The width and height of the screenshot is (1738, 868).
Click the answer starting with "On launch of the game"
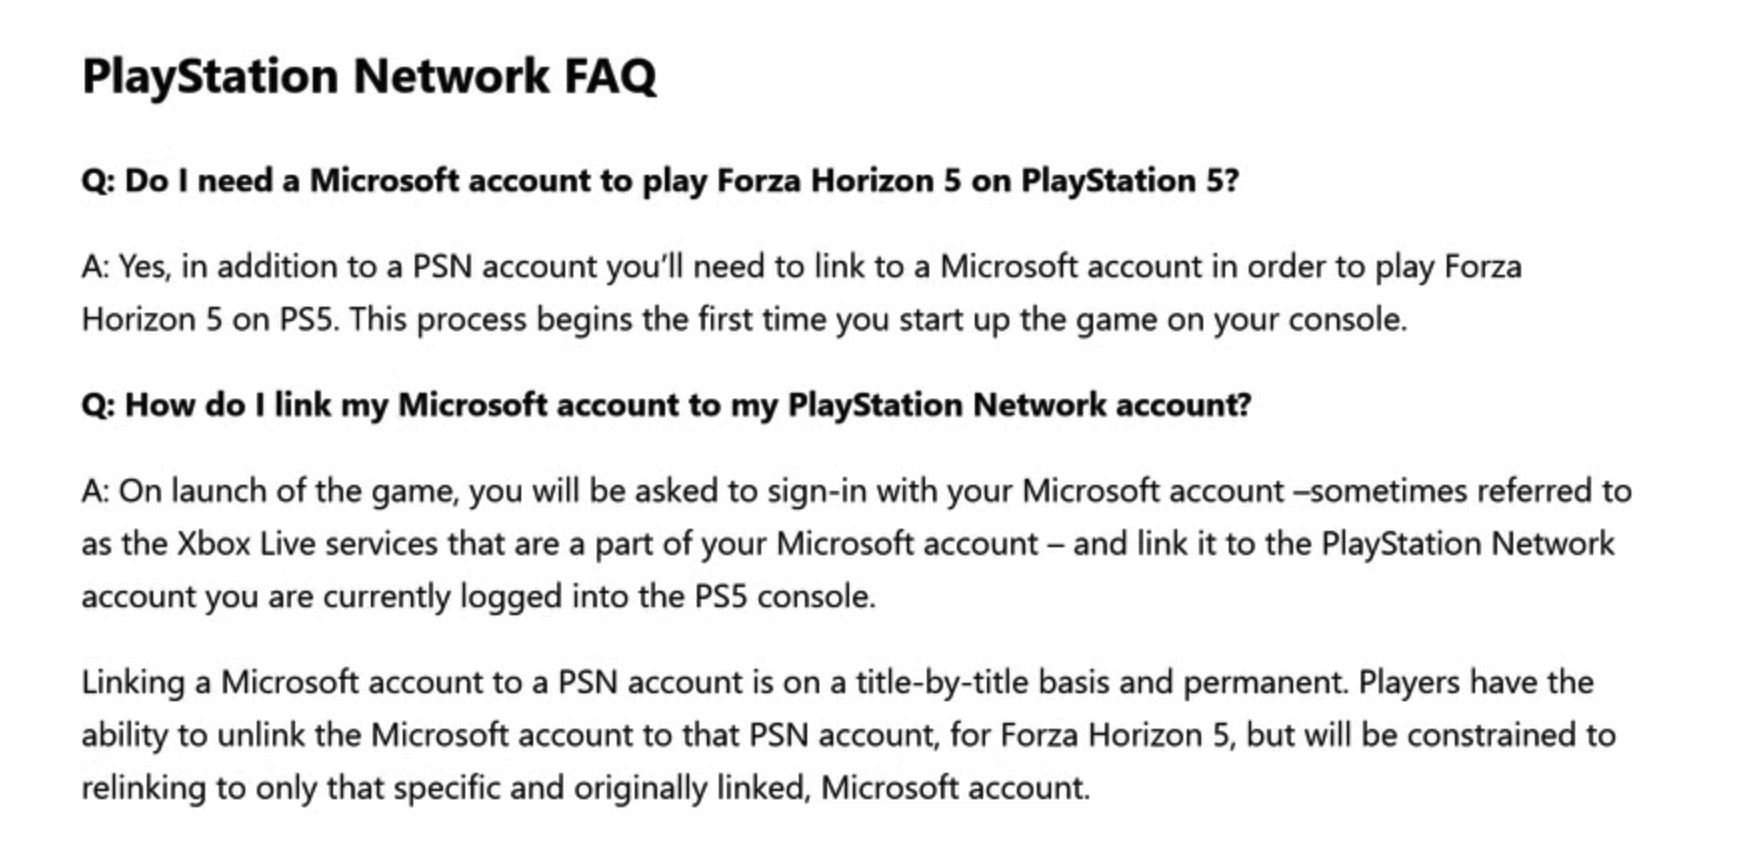point(855,543)
